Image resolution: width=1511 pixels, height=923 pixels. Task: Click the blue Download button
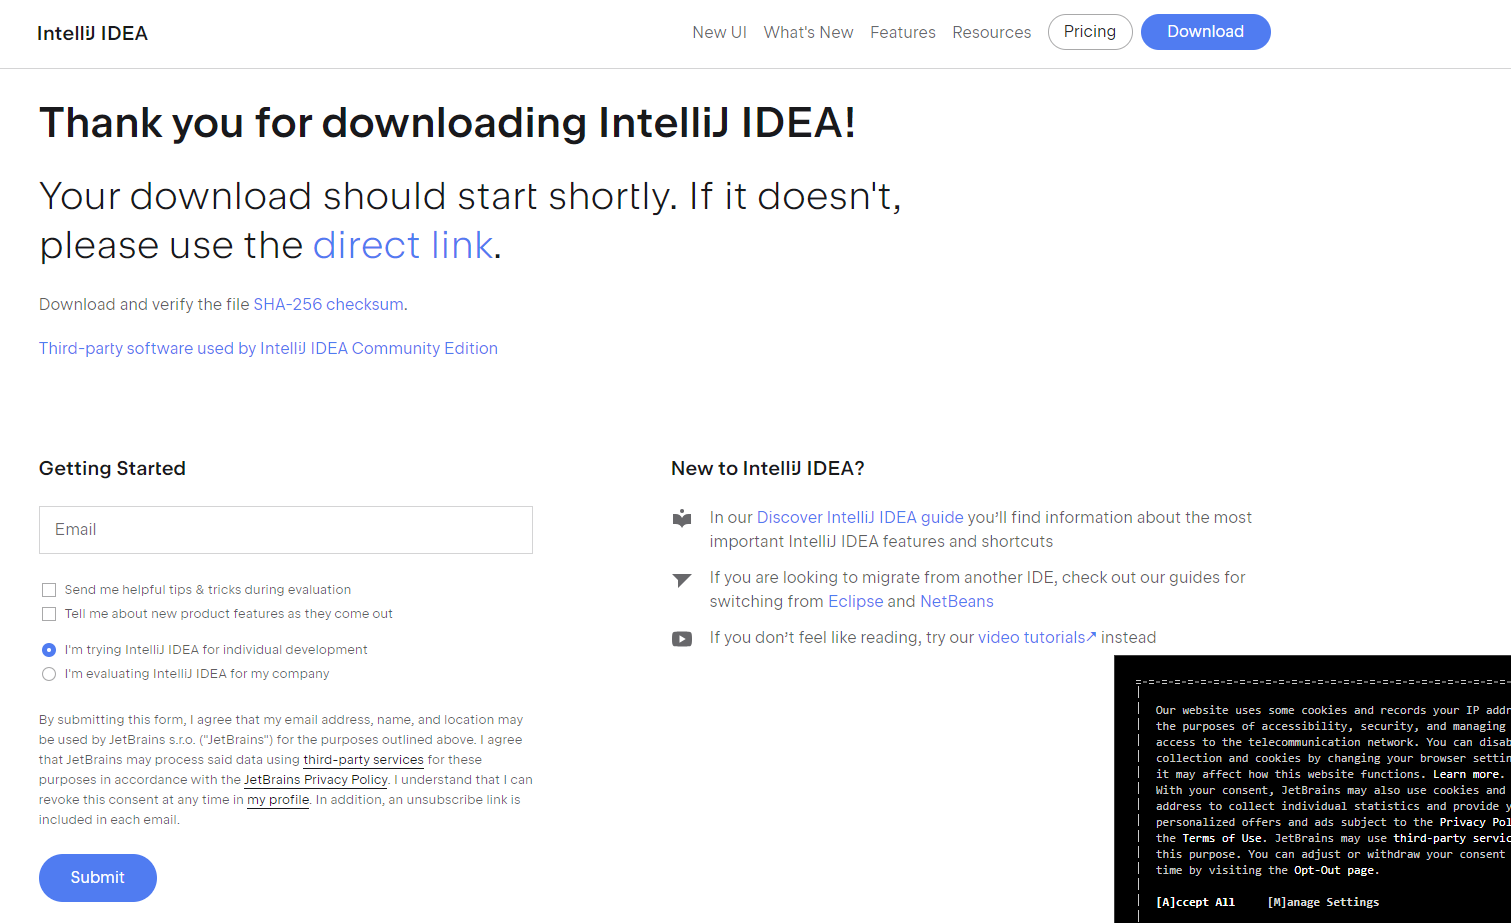coord(1205,32)
